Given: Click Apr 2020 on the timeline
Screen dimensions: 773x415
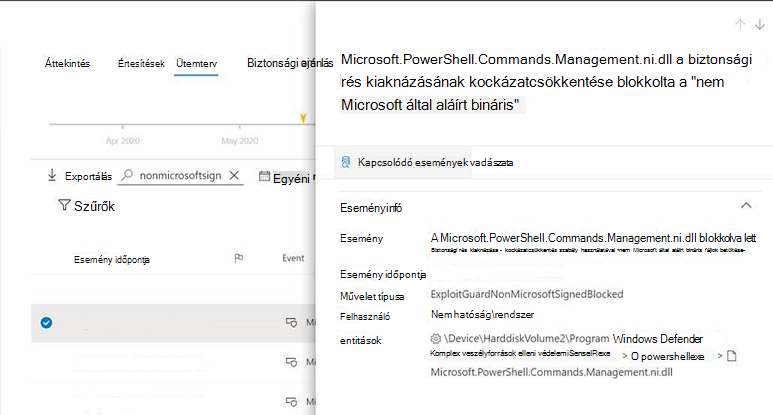Looking at the screenshot, I should tap(123, 141).
